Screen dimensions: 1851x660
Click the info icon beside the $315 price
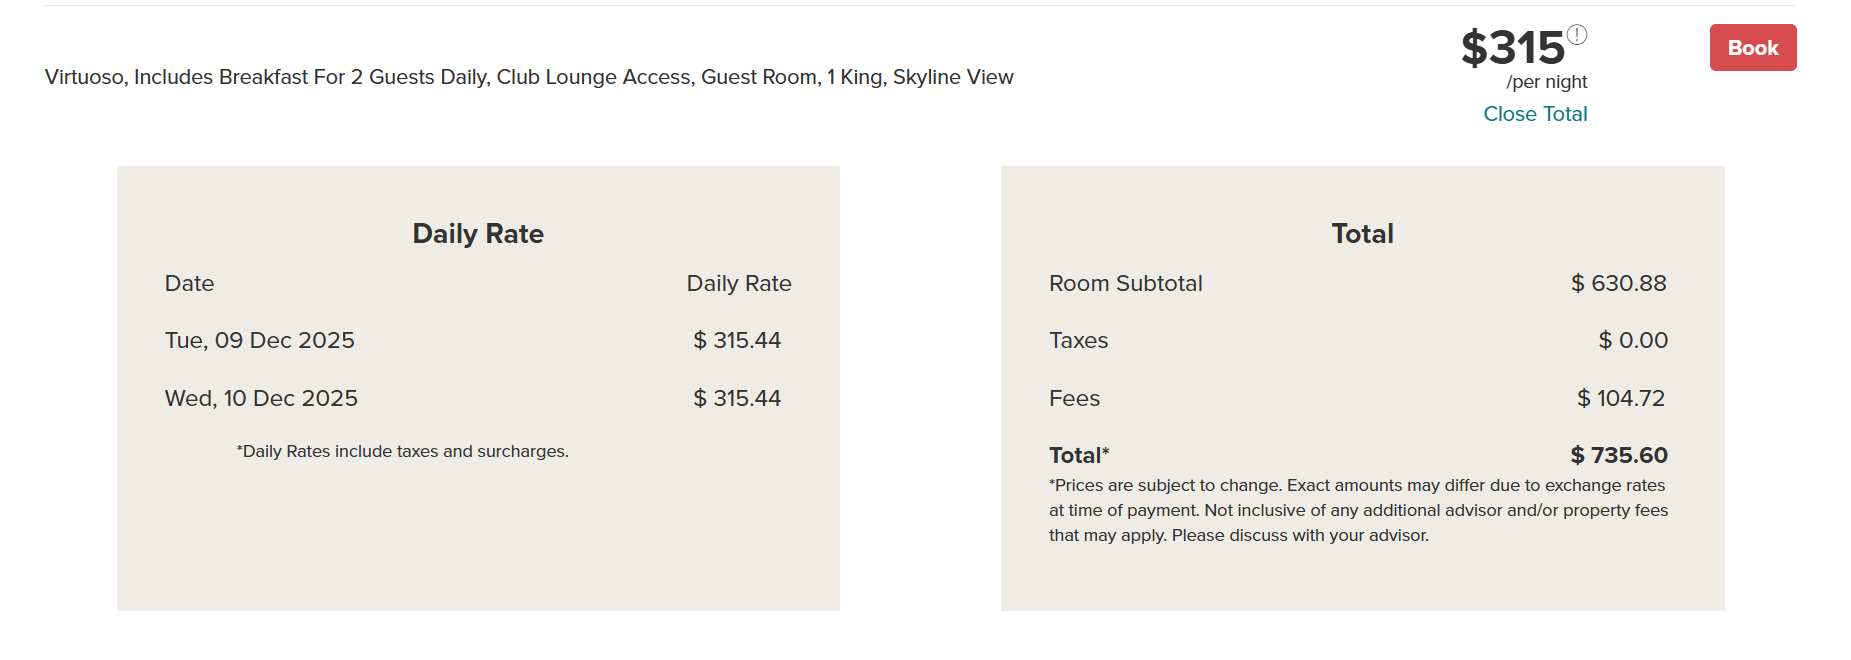tap(1577, 35)
